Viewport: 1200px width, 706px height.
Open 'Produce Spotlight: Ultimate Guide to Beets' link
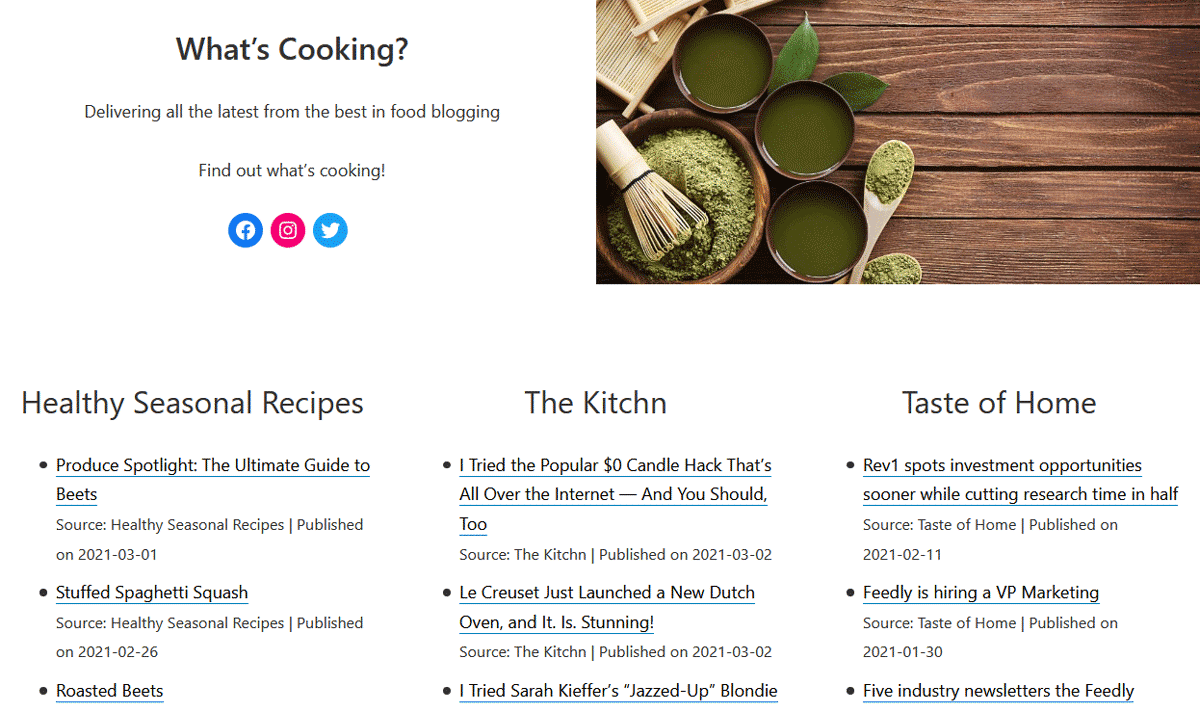212,465
